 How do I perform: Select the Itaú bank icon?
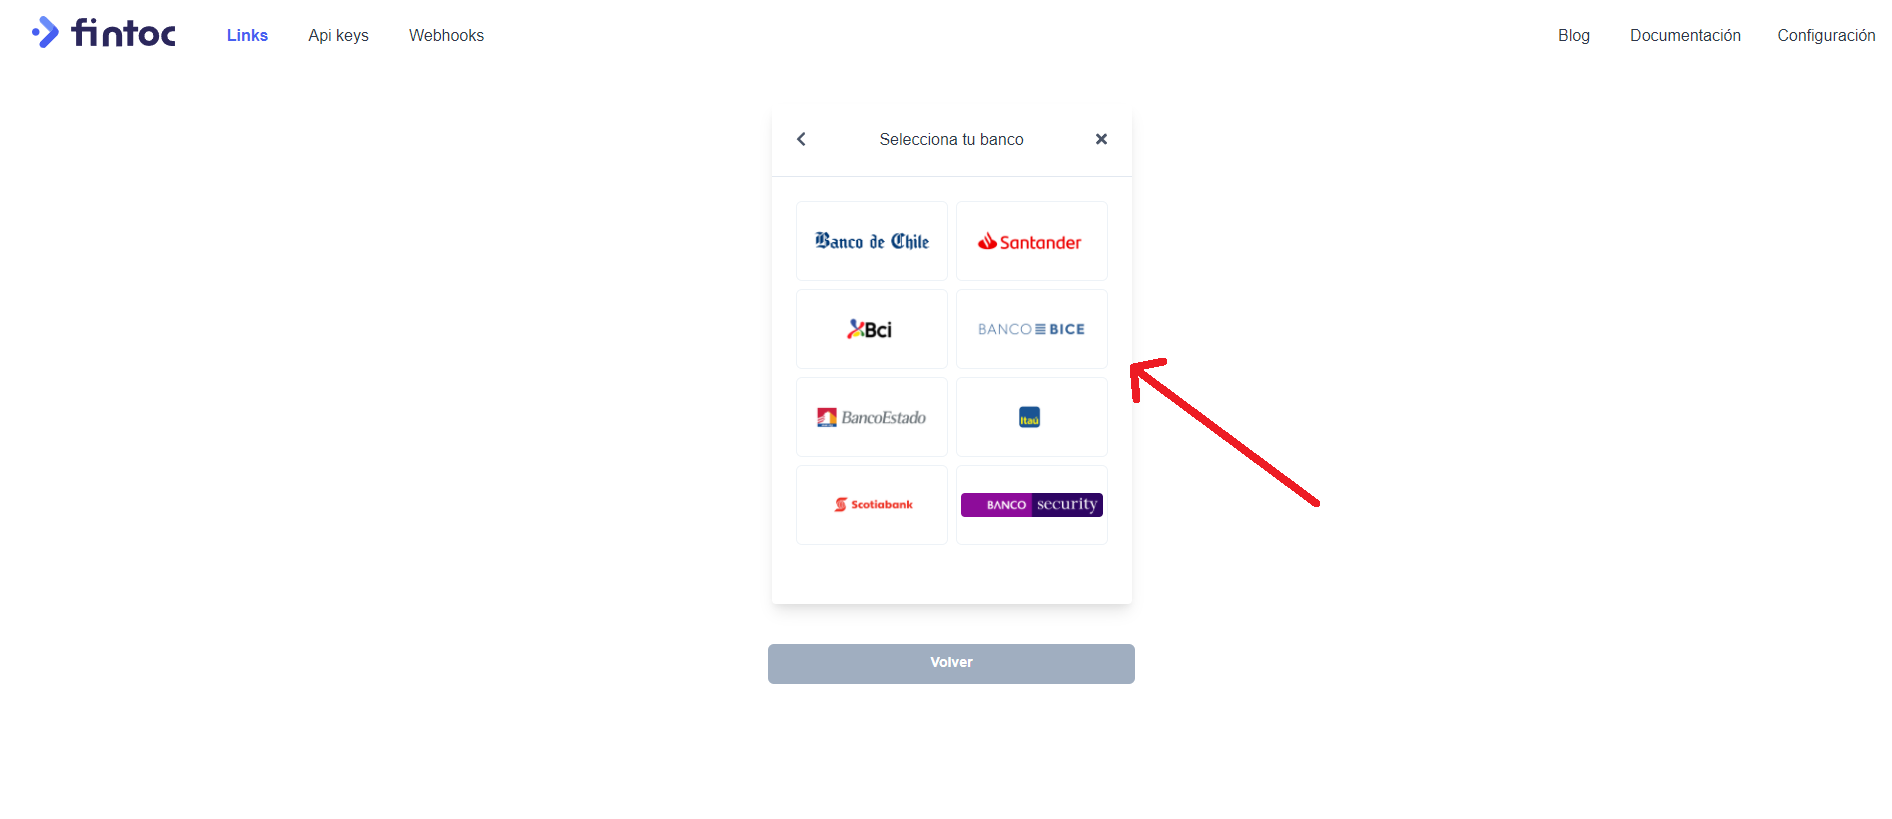(1031, 417)
